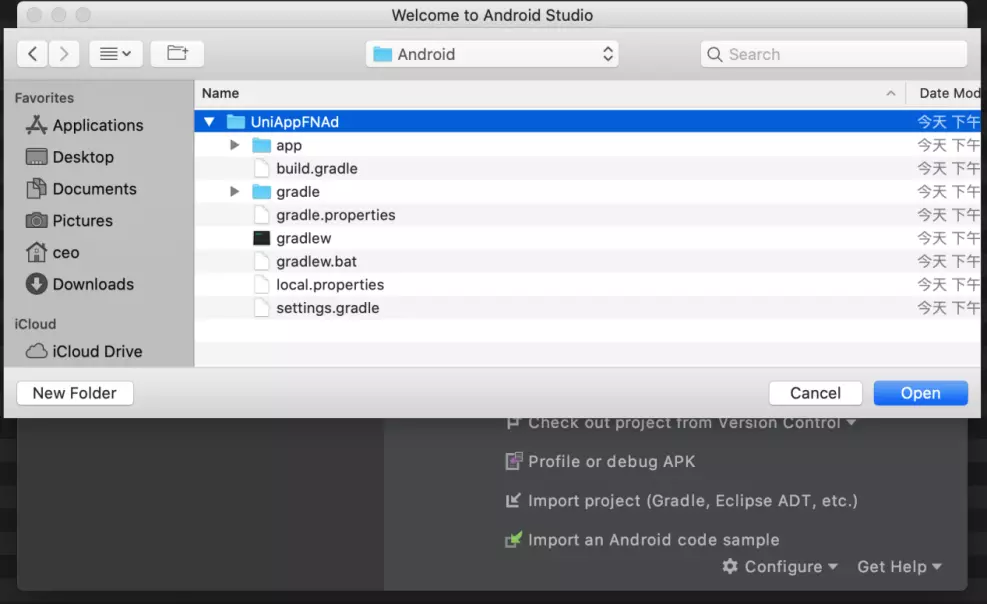This screenshot has width=987, height=604.
Task: Click the Search input field
Action: [x=840, y=54]
